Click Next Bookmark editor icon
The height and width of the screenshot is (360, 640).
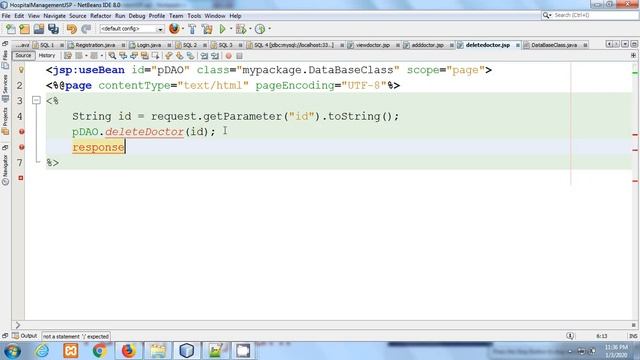pos(180,56)
